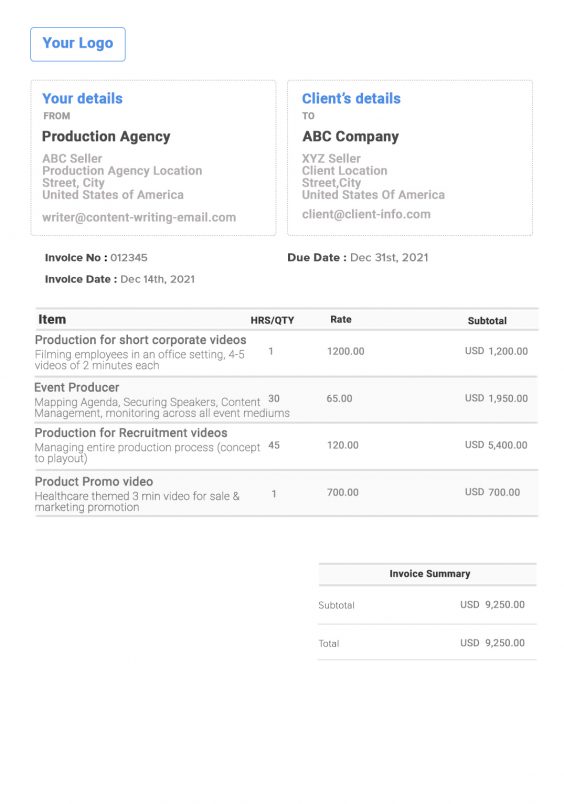This screenshot has width=564, height=804.
Task: Click the ABC Company client name
Action: click(x=350, y=136)
